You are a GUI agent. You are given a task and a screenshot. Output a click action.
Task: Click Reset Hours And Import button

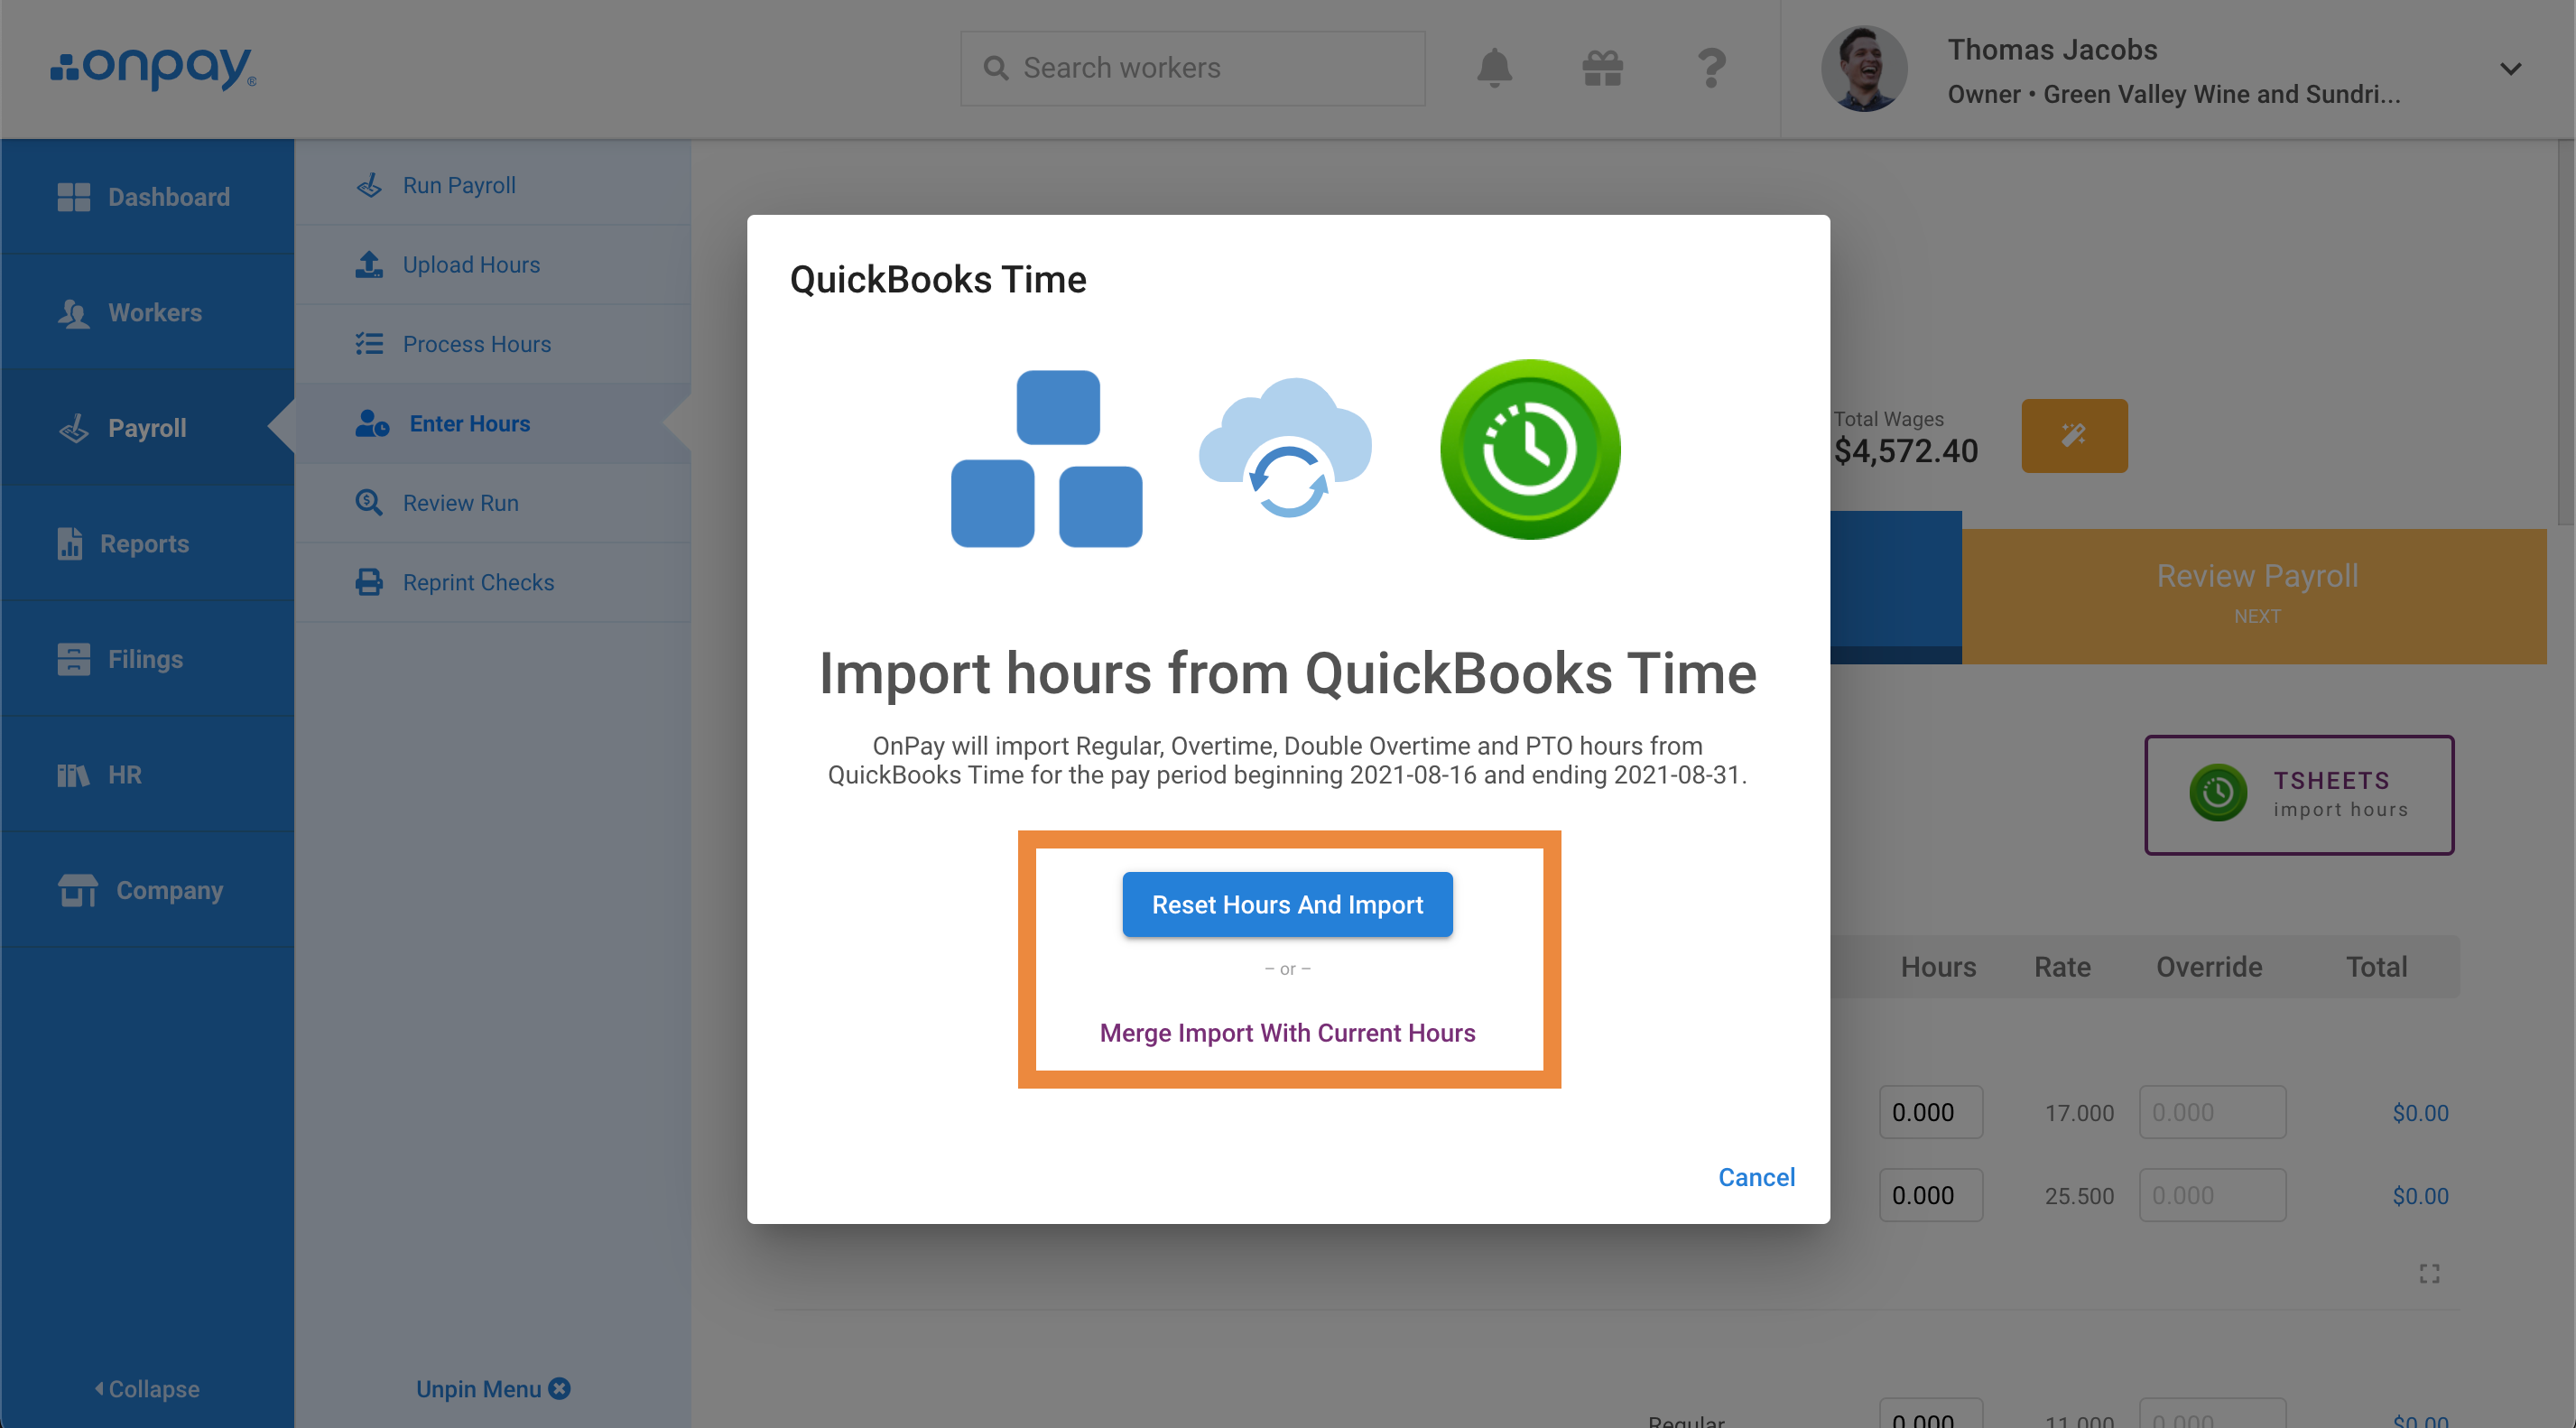pos(1287,904)
